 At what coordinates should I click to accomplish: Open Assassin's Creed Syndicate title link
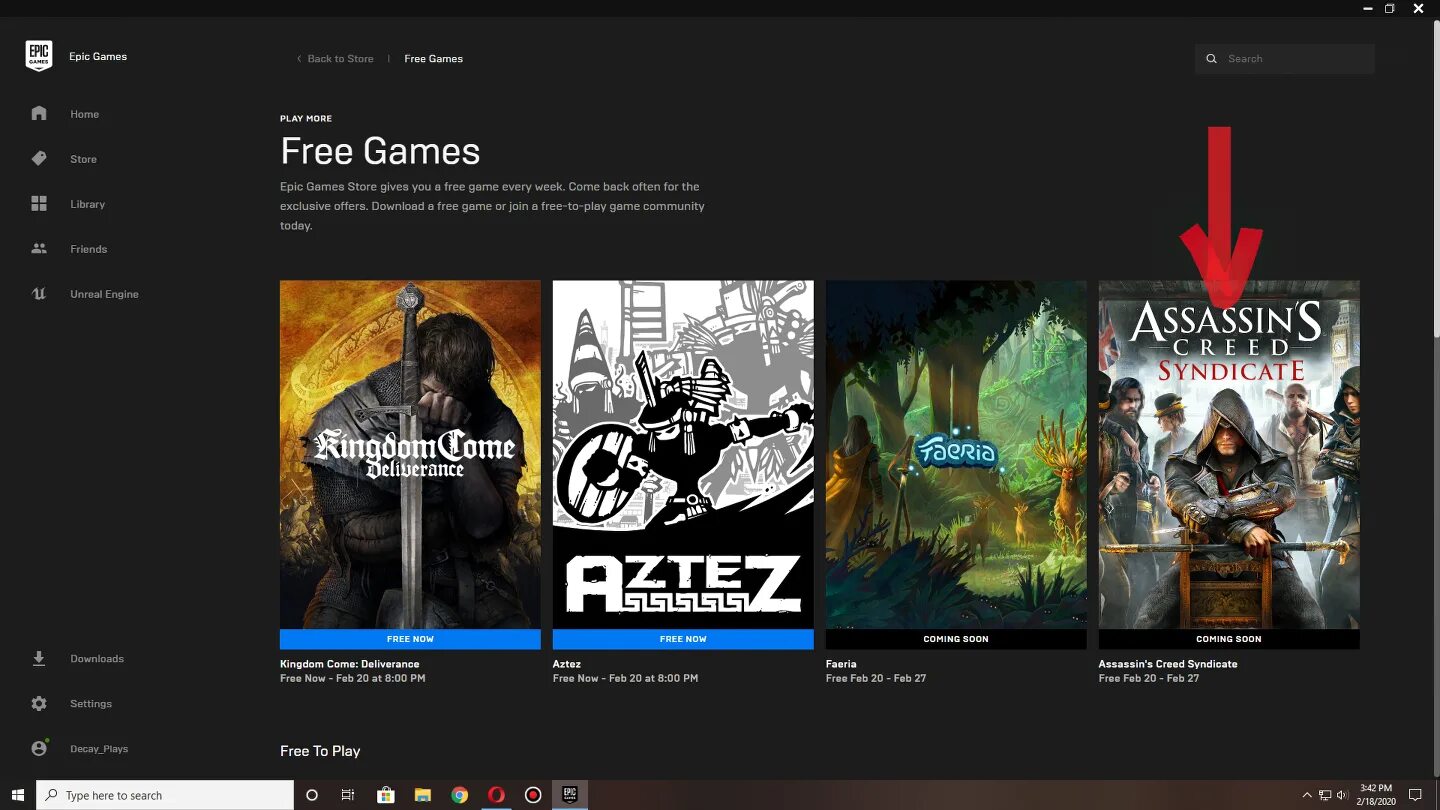click(x=1168, y=664)
